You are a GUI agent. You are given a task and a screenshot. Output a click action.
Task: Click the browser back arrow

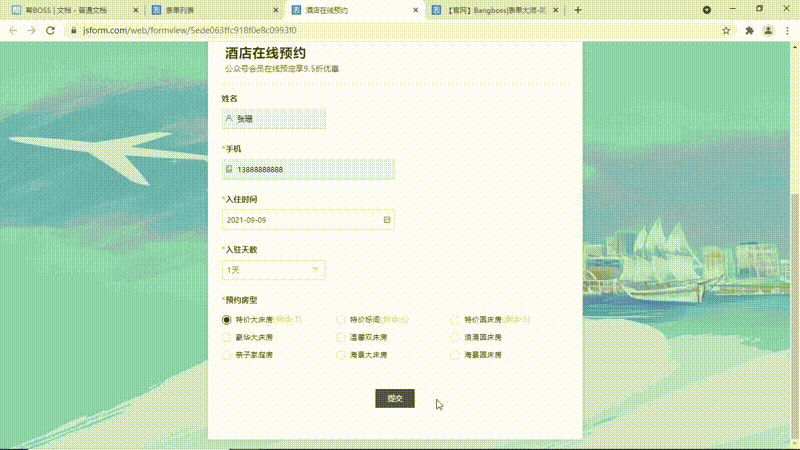(x=13, y=31)
